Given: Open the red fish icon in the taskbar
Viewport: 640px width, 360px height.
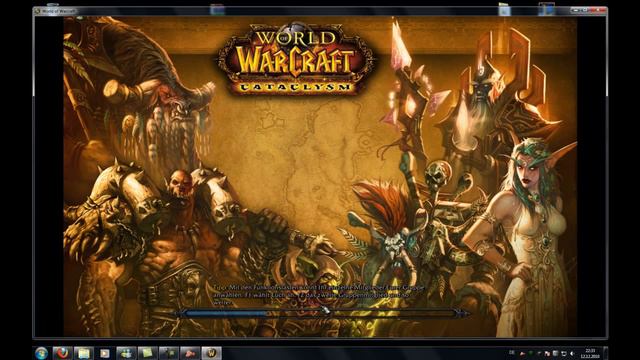Looking at the screenshot, I should (190, 353).
